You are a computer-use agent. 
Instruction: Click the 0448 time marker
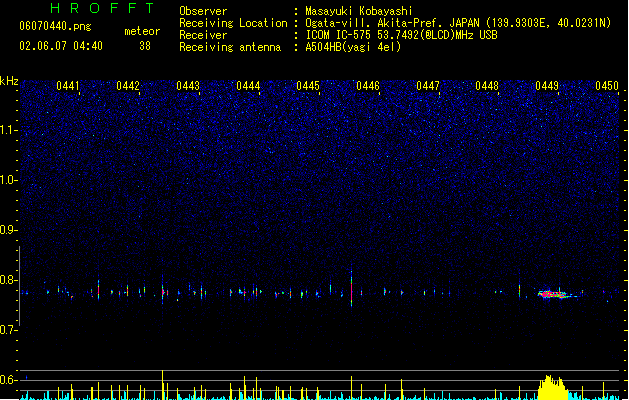pyautogui.click(x=487, y=86)
